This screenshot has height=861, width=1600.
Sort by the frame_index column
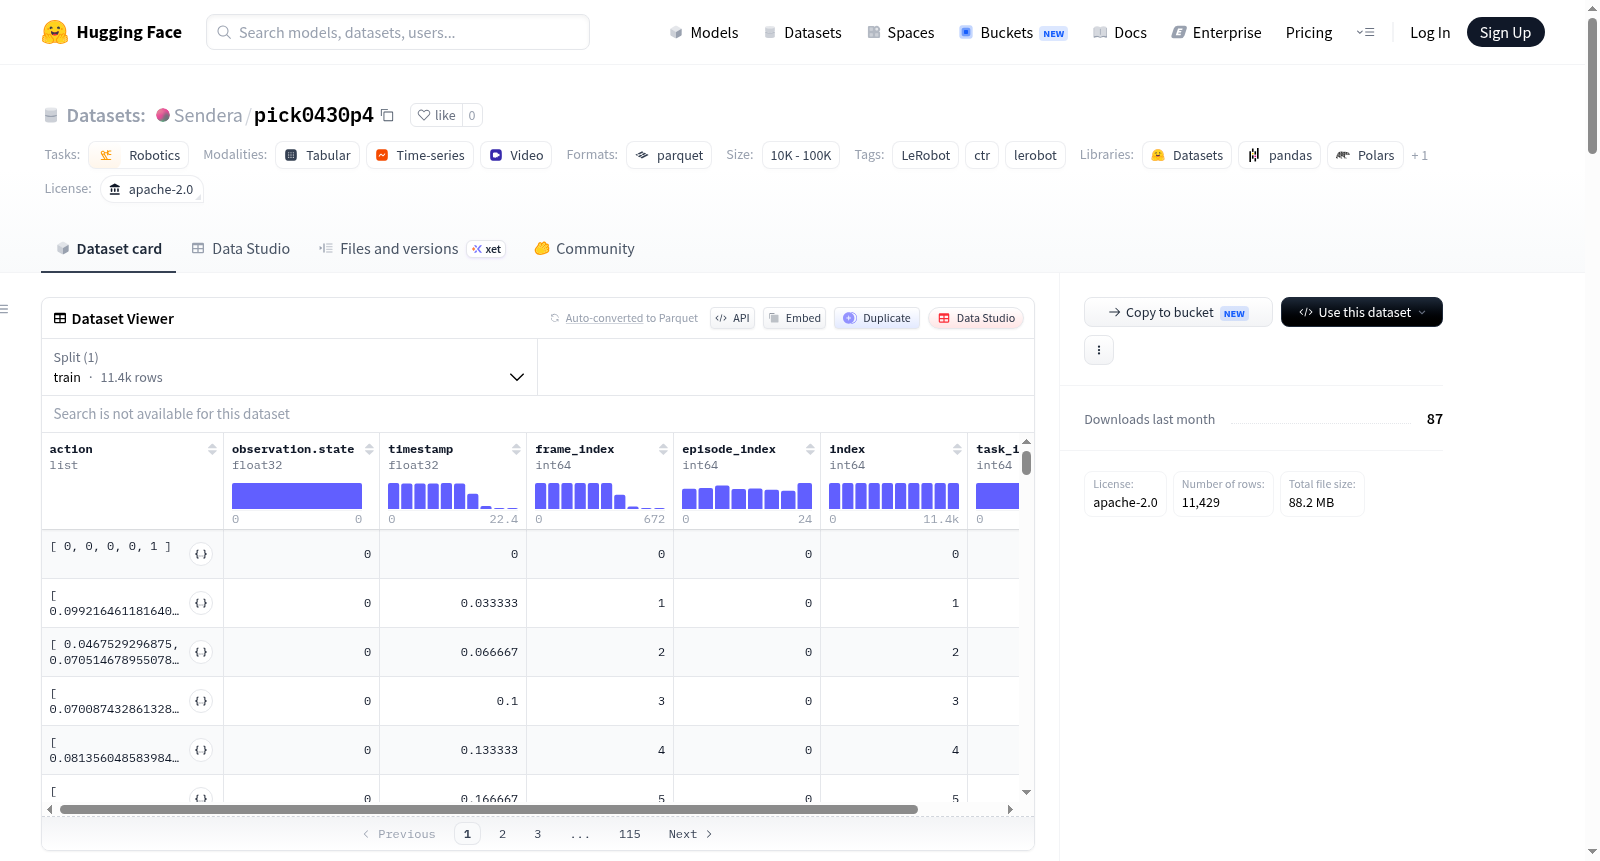(x=663, y=449)
